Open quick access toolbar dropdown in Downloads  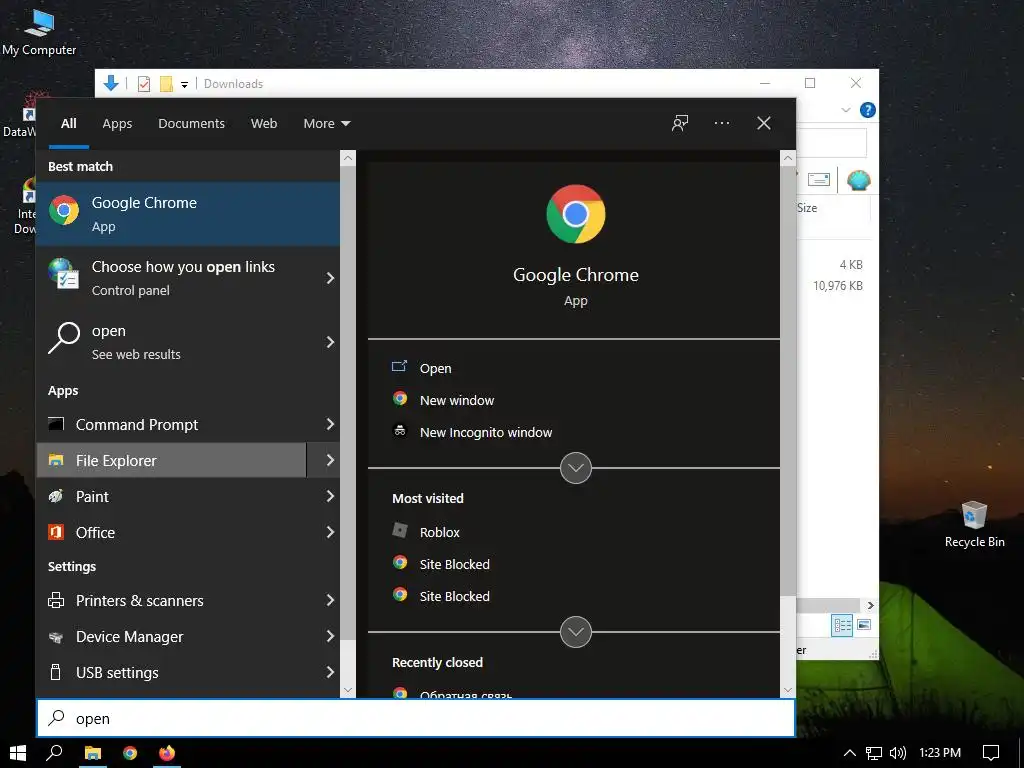click(185, 84)
